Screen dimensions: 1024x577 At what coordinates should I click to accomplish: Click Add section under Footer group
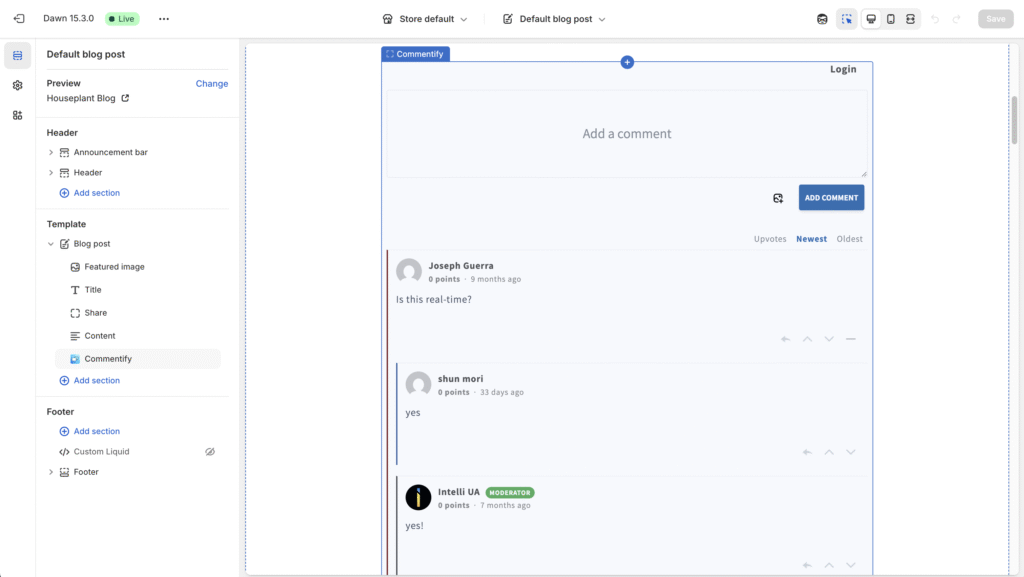pos(90,431)
